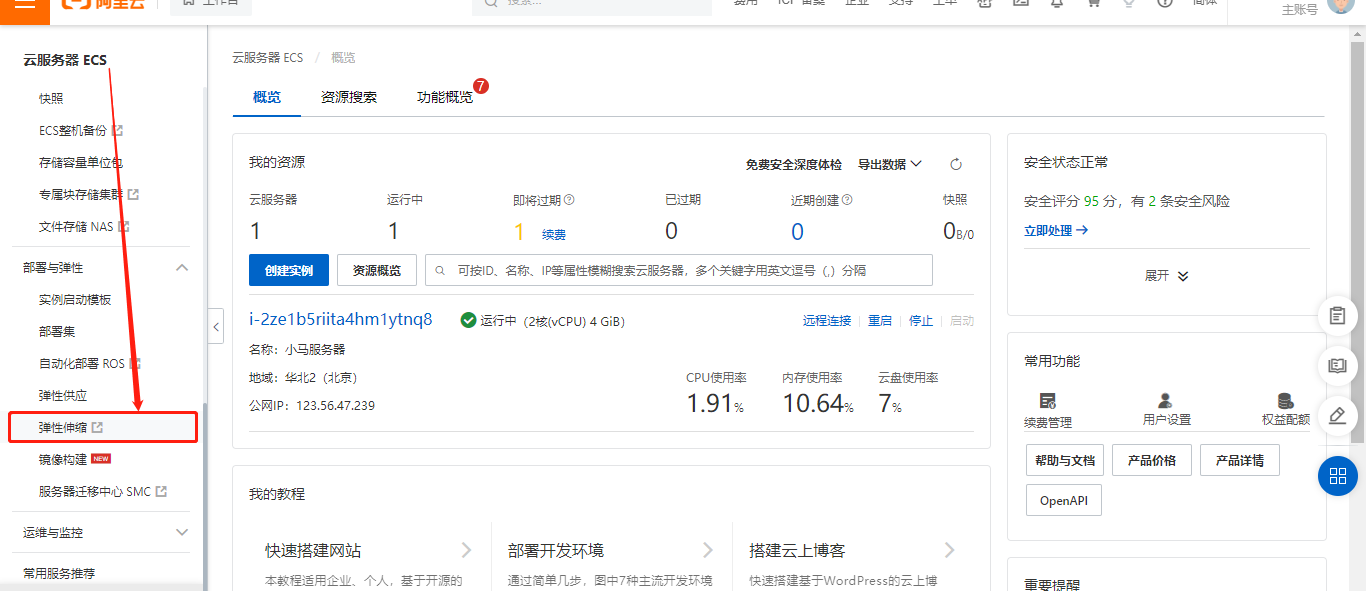Click external-link icon beside 自动化部署 ROS
This screenshot has height=591, width=1366.
pyautogui.click(x=135, y=364)
